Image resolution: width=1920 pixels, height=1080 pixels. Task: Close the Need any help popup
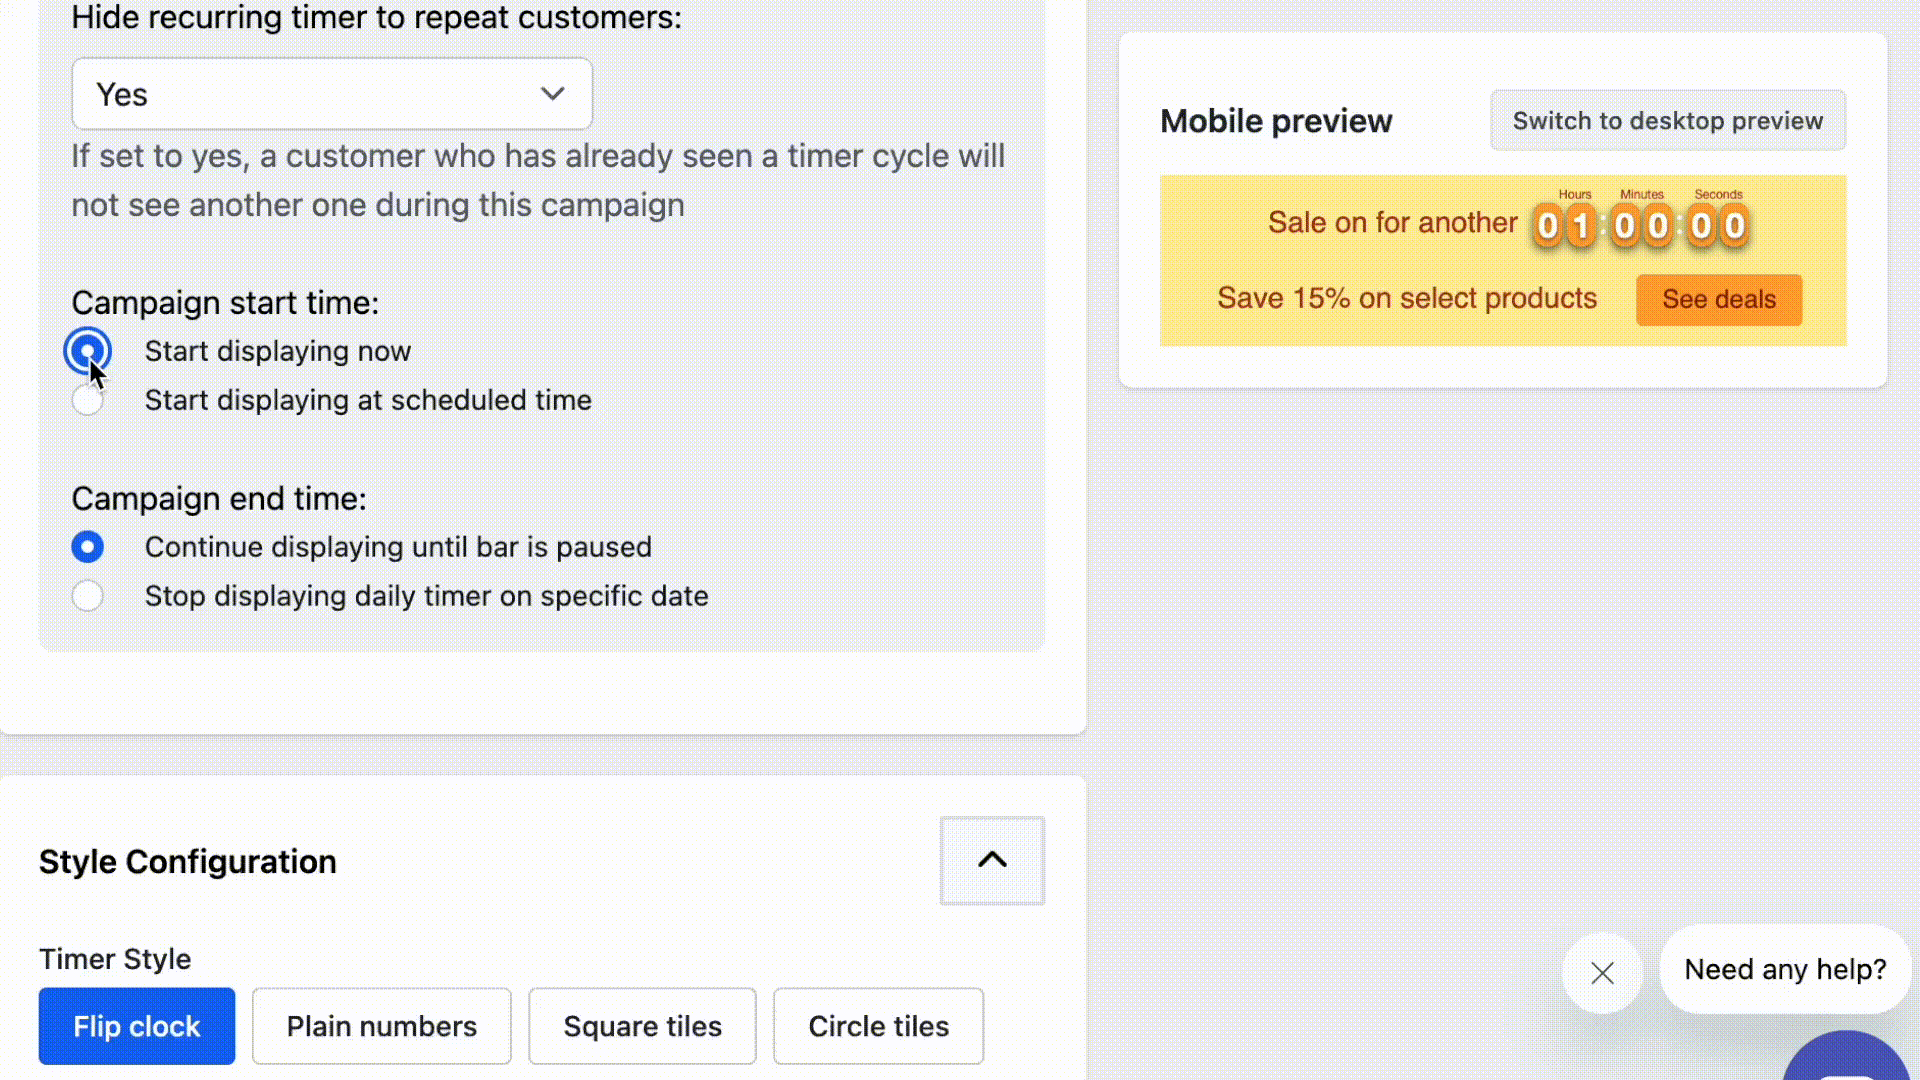coord(1602,973)
